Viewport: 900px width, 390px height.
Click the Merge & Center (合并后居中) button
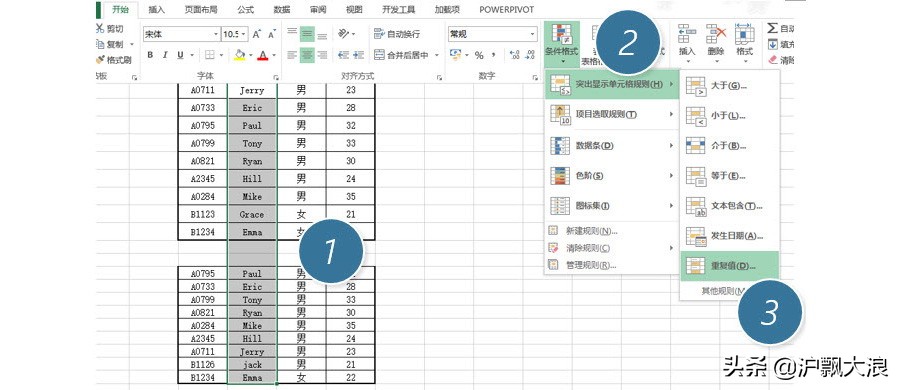401,55
